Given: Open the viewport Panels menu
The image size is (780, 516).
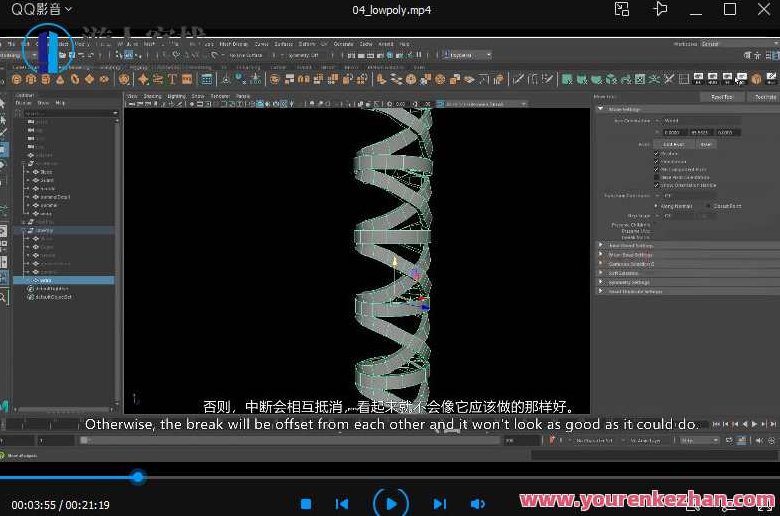Looking at the screenshot, I should [243, 96].
